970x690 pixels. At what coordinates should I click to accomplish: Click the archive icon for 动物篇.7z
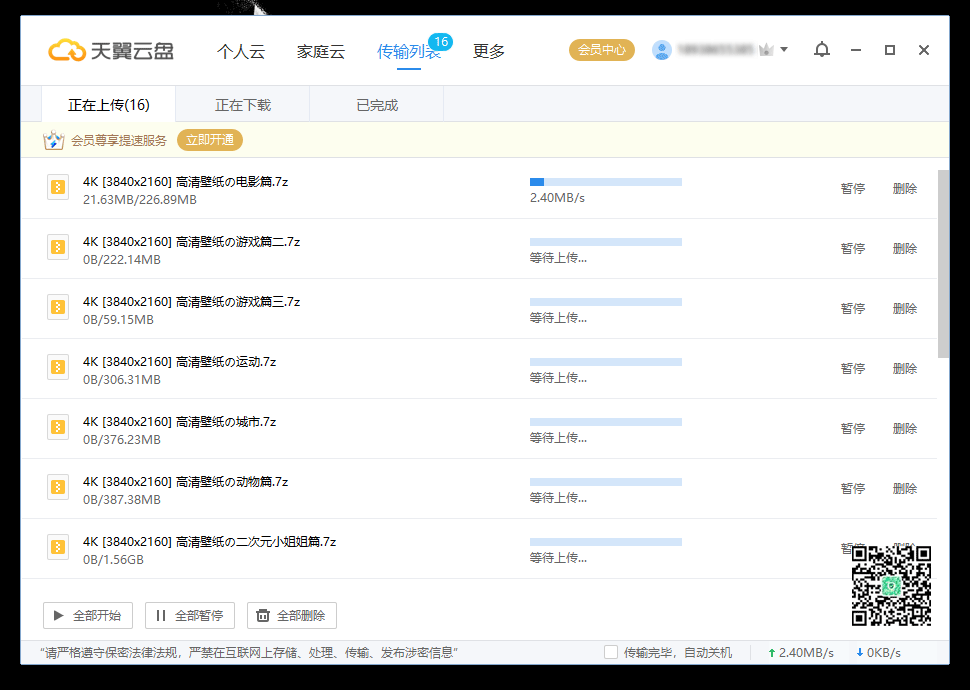[x=58, y=487]
